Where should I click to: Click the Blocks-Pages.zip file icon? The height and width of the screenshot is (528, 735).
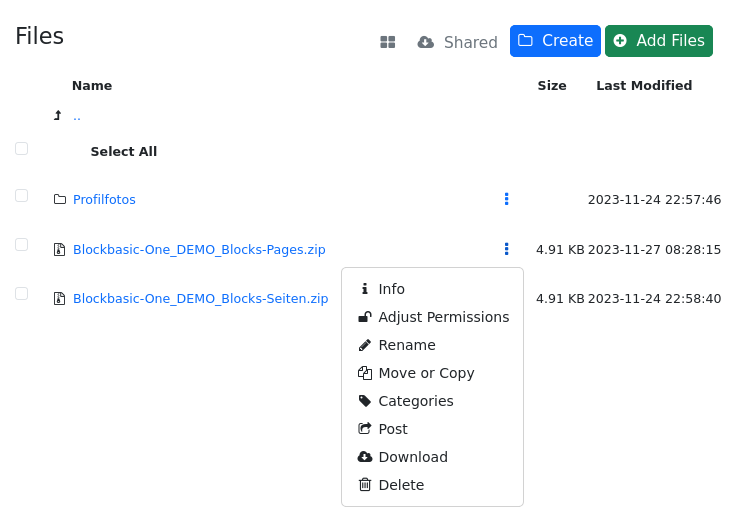point(59,250)
